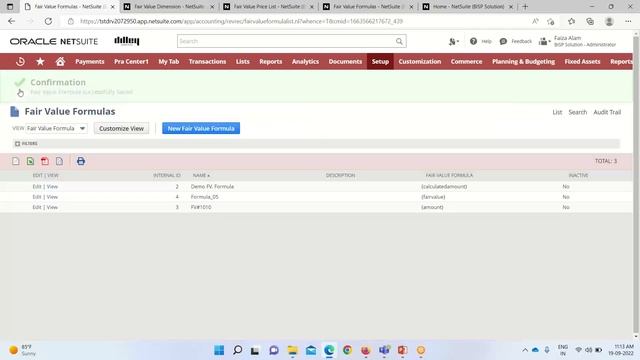Screen dimensions: 640x360
Task: Sort by the Name column header
Action: (x=201, y=176)
